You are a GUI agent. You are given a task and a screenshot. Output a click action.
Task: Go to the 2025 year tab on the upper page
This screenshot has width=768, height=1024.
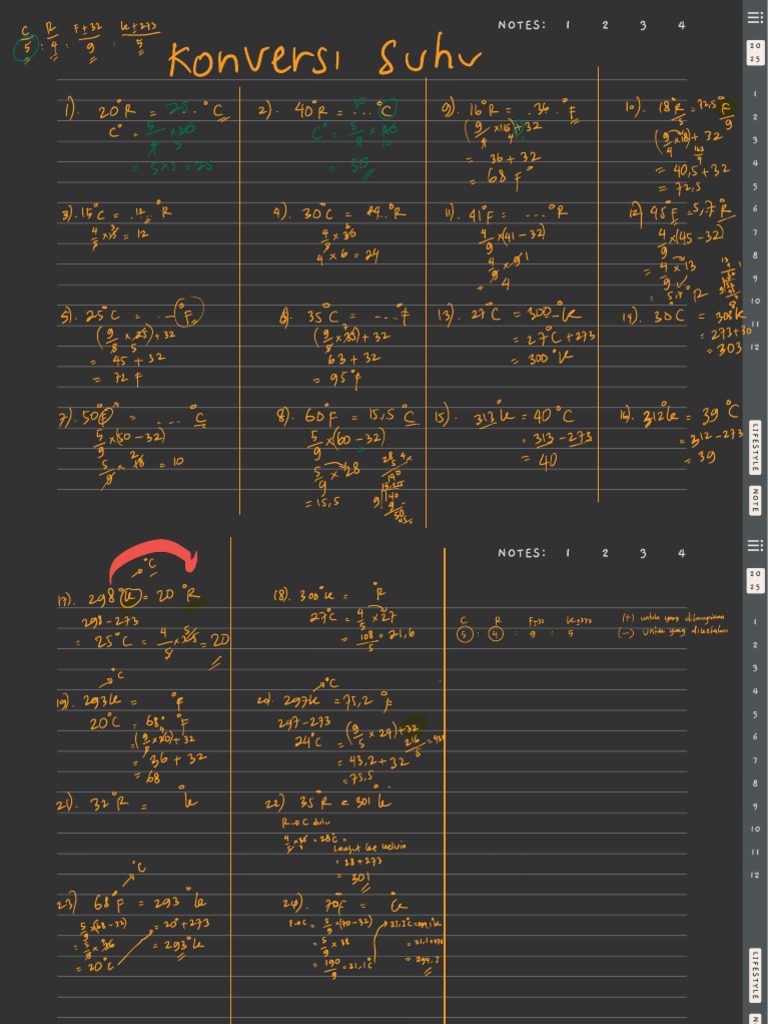tap(755, 53)
